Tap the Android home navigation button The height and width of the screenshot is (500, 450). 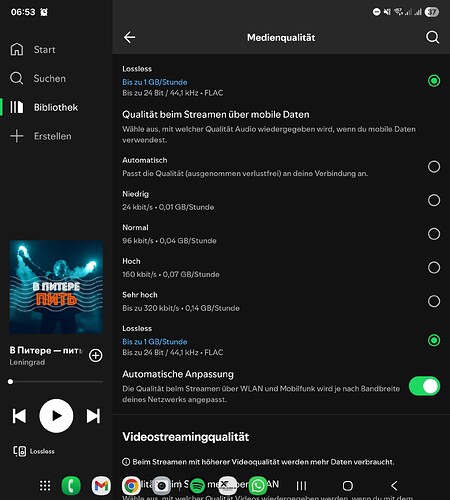pyautogui.click(x=348, y=486)
